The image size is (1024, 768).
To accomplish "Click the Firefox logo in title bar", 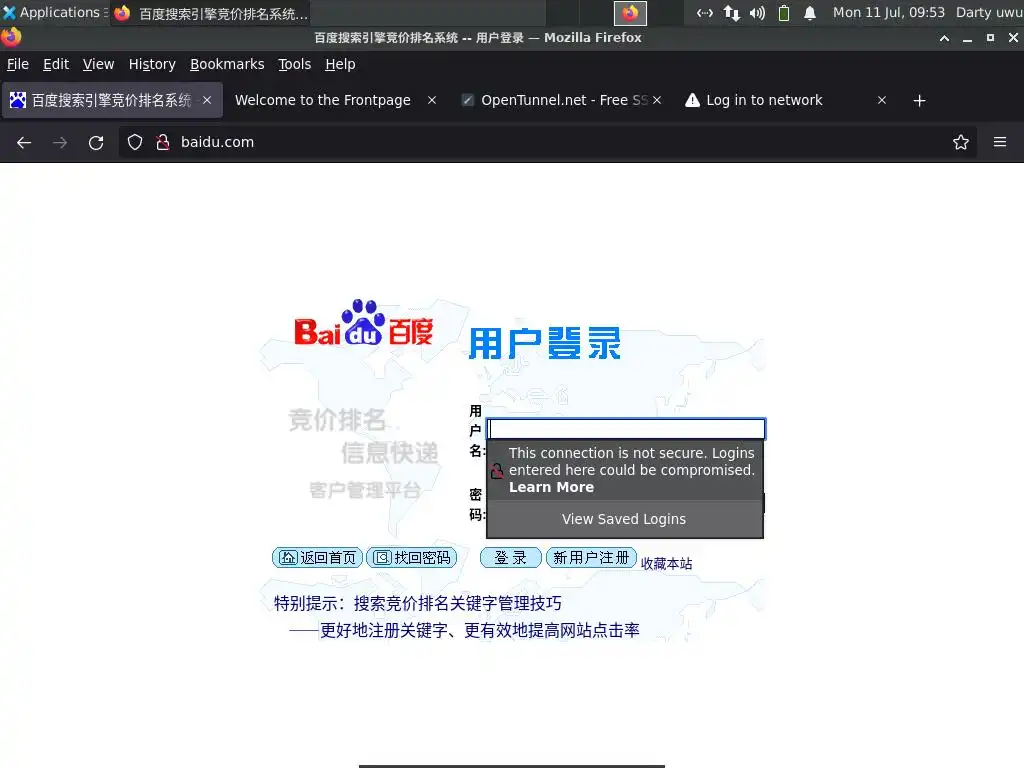I will (x=11, y=37).
